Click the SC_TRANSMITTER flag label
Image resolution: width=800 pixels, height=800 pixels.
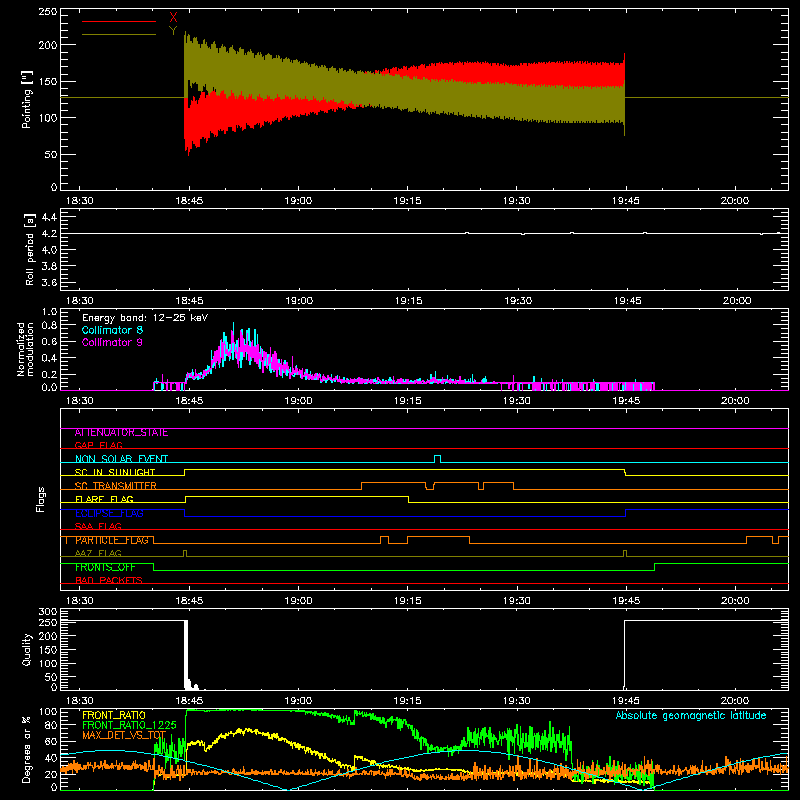(x=116, y=486)
